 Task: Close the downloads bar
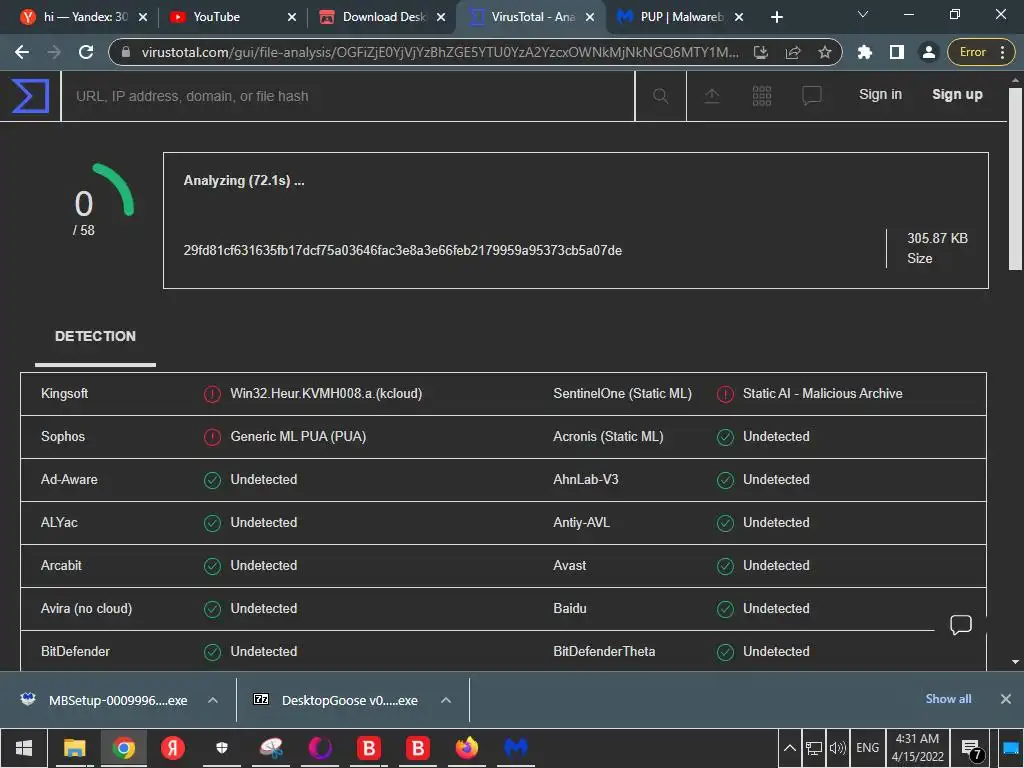pos(1006,699)
